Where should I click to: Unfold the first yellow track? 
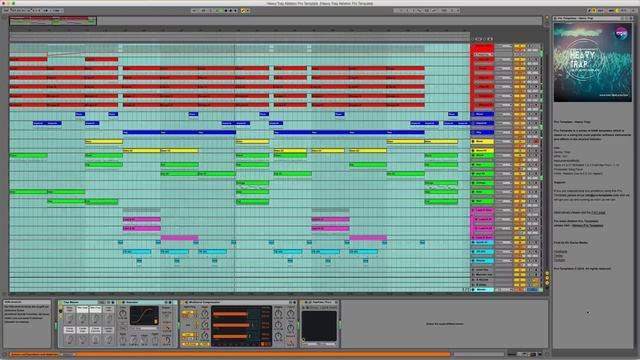click(473, 142)
